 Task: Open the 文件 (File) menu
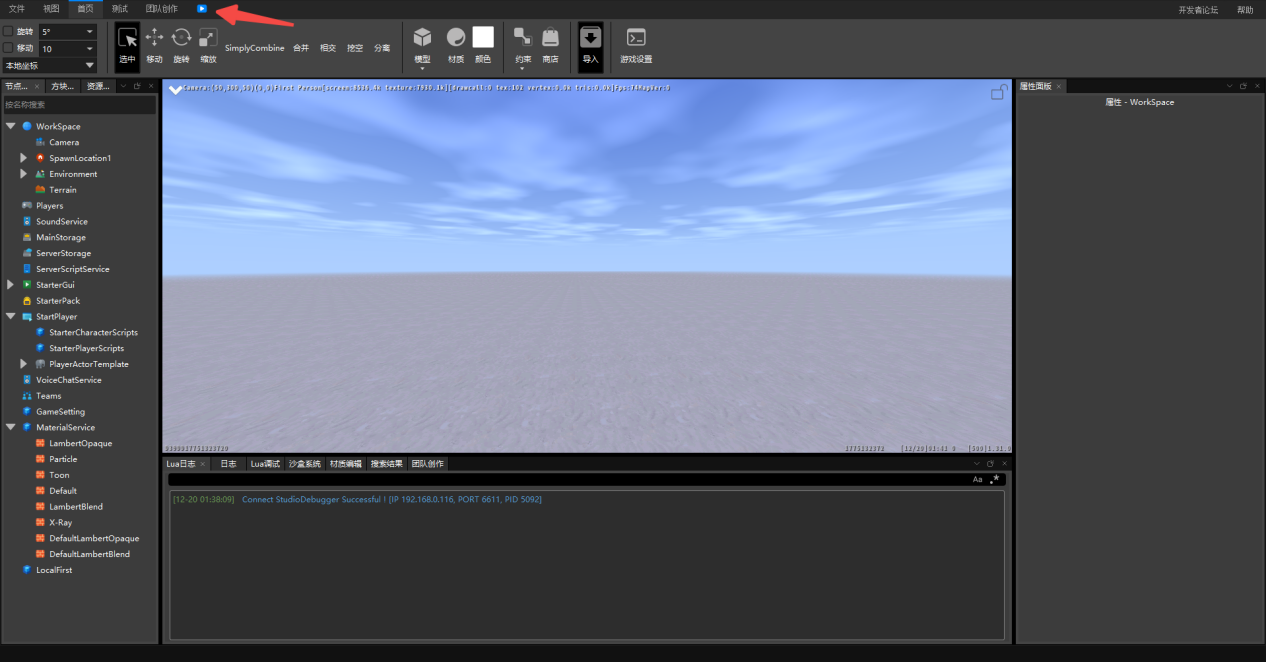click(17, 9)
